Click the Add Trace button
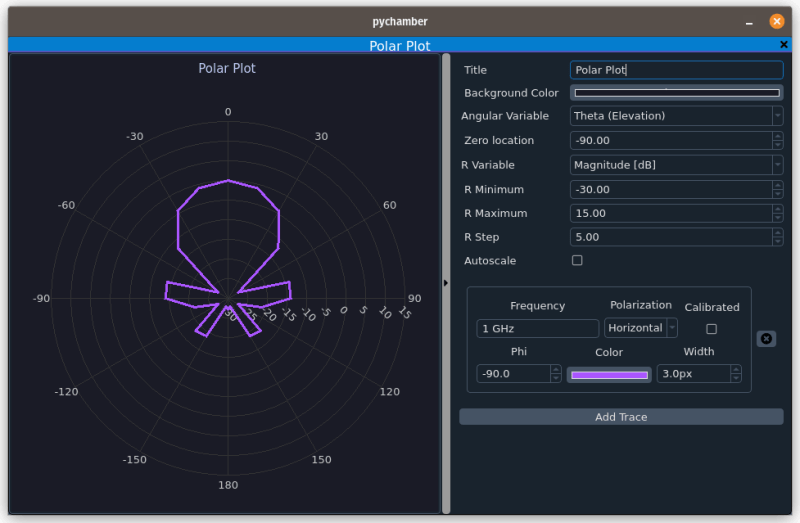The width and height of the screenshot is (800, 523). point(621,417)
